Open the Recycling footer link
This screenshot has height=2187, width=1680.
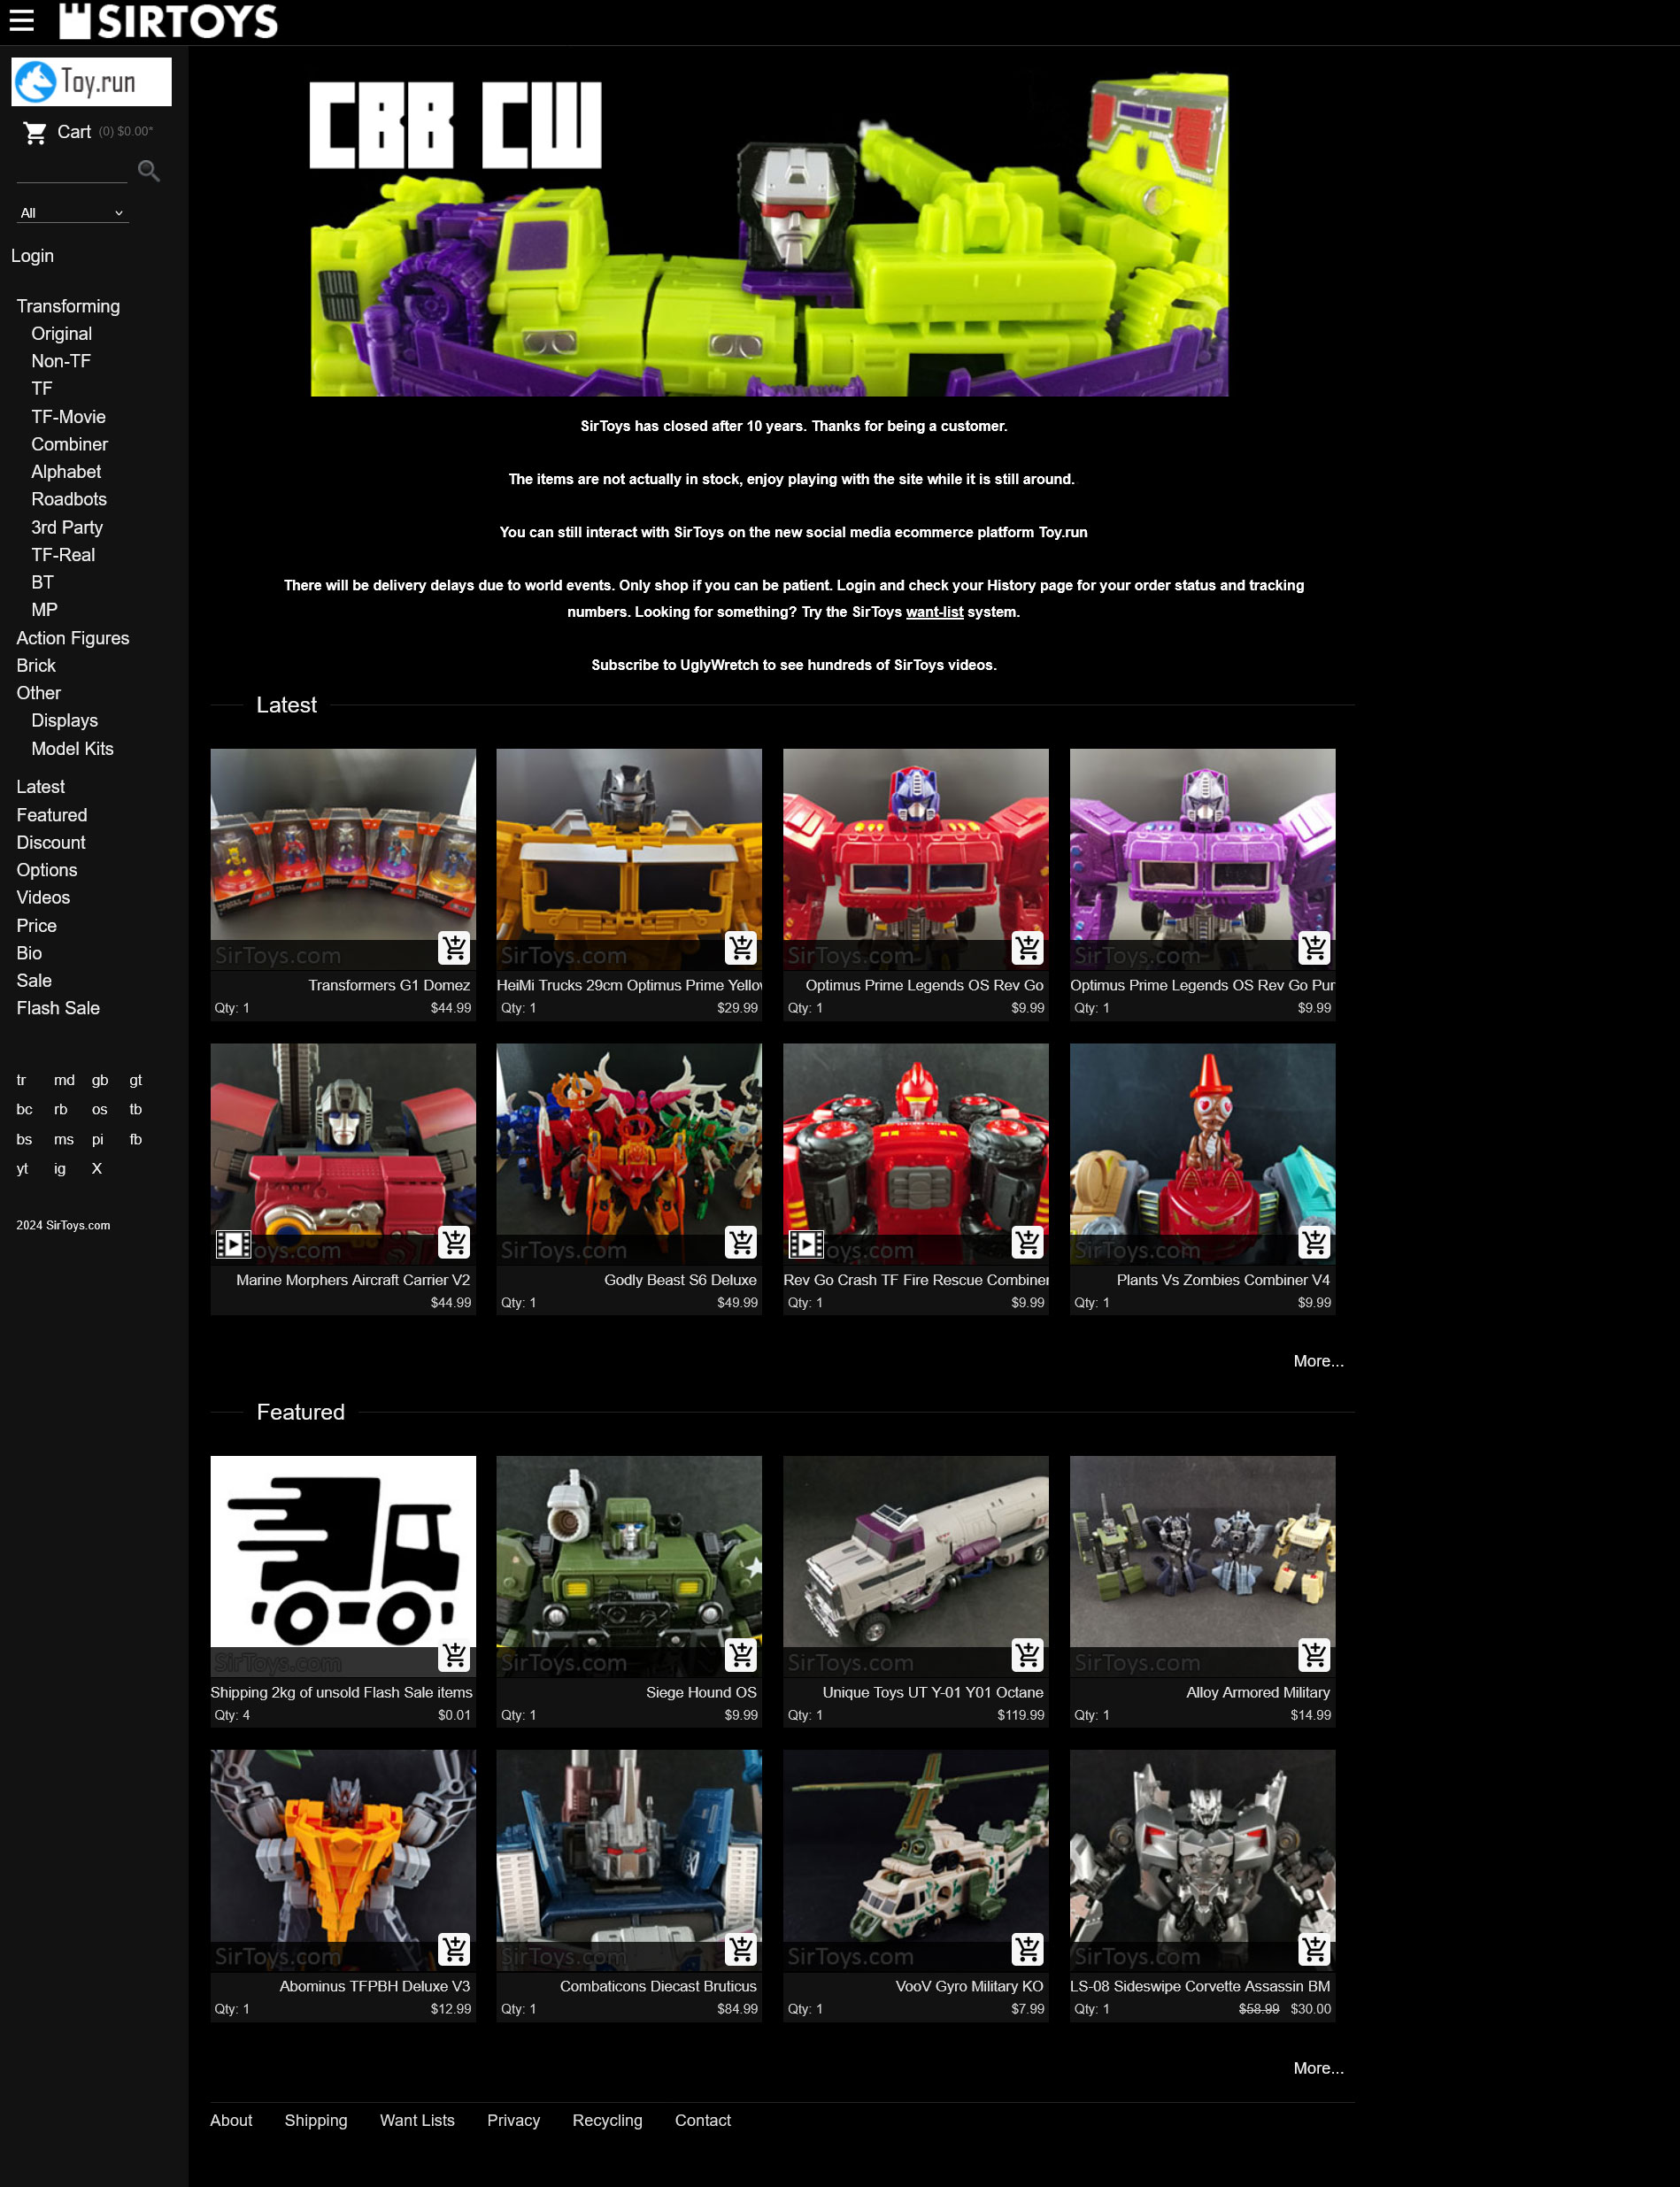point(607,2120)
